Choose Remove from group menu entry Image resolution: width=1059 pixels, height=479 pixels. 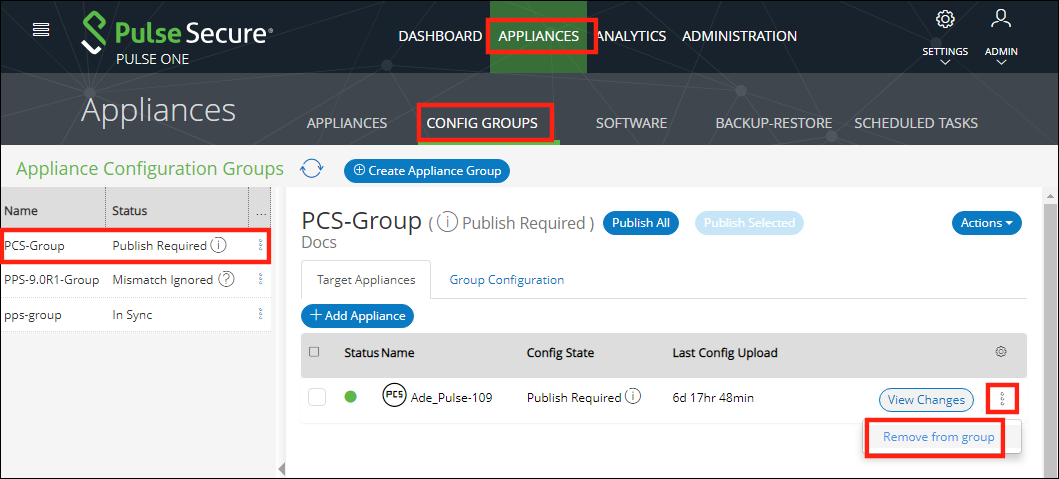(x=938, y=437)
